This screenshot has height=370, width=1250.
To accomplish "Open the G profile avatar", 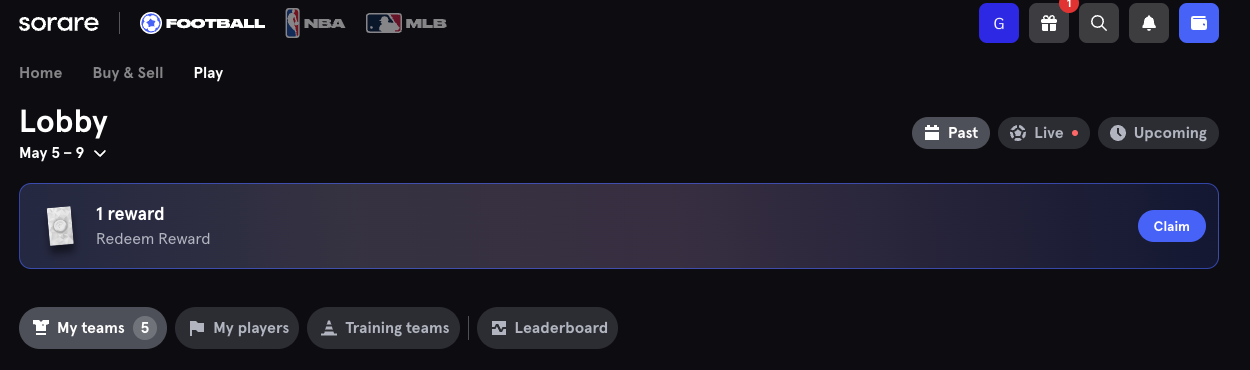I will (999, 23).
